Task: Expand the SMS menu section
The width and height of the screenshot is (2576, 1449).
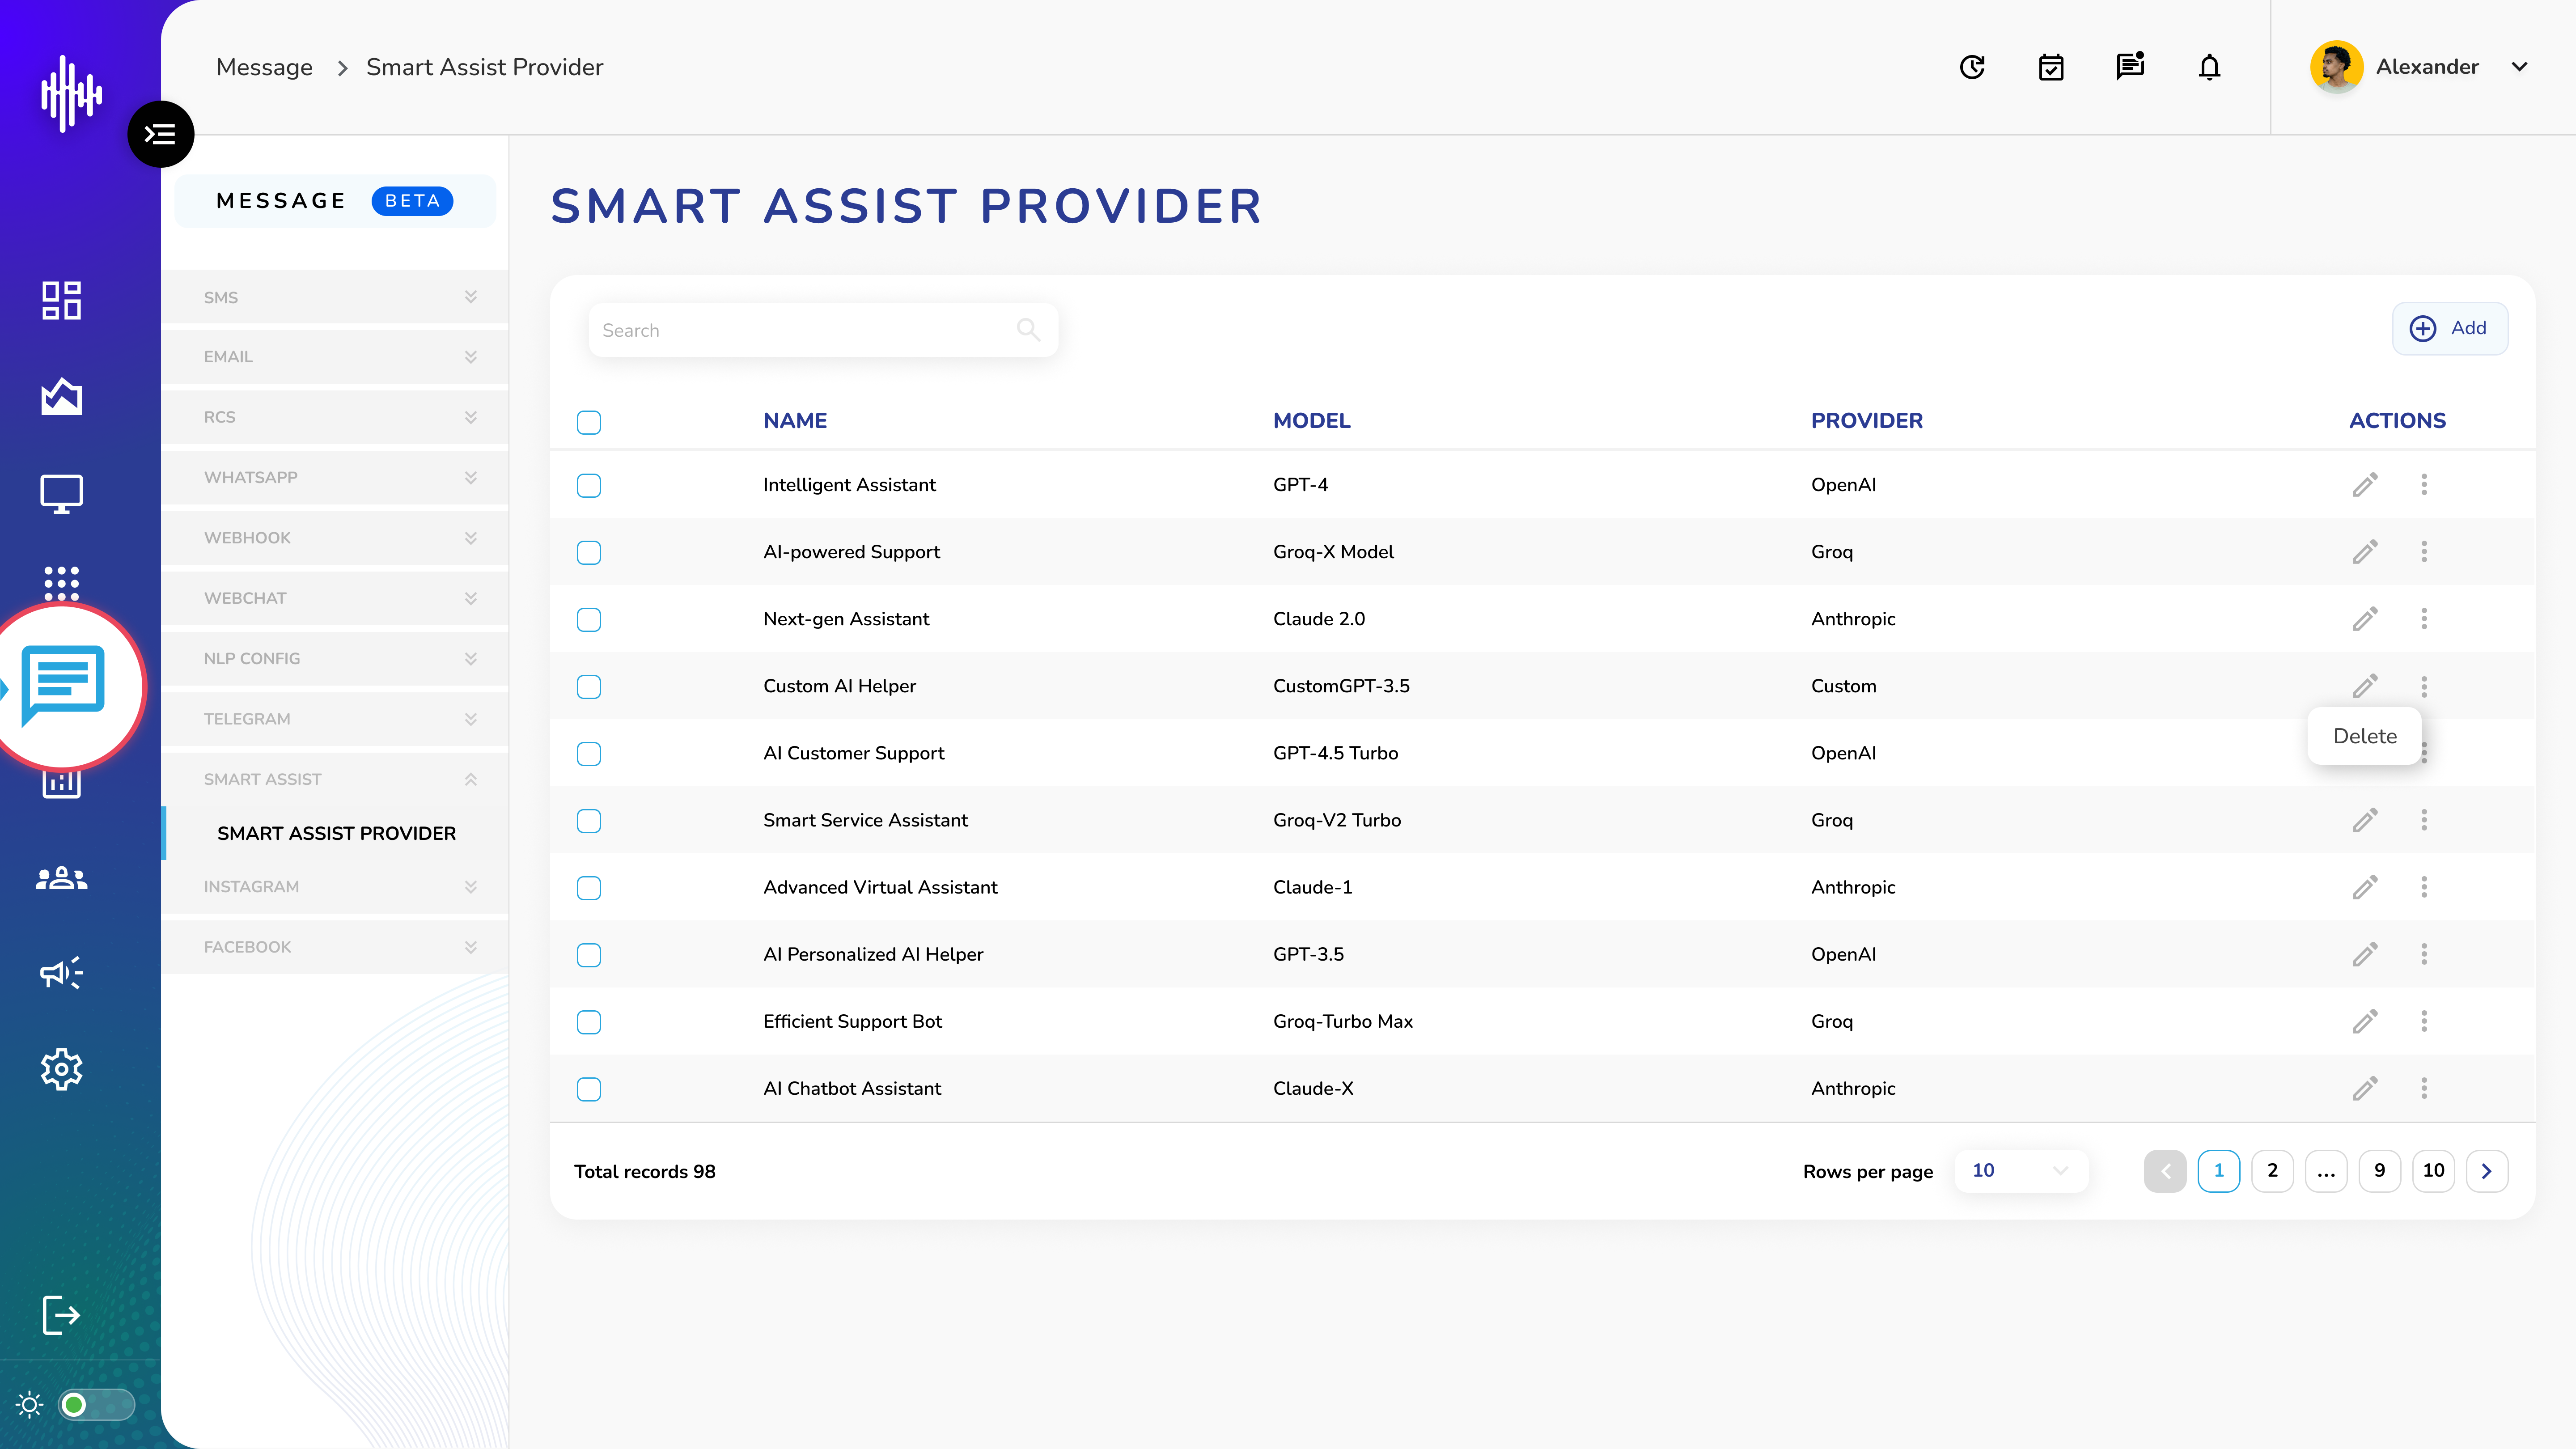Action: point(335,297)
